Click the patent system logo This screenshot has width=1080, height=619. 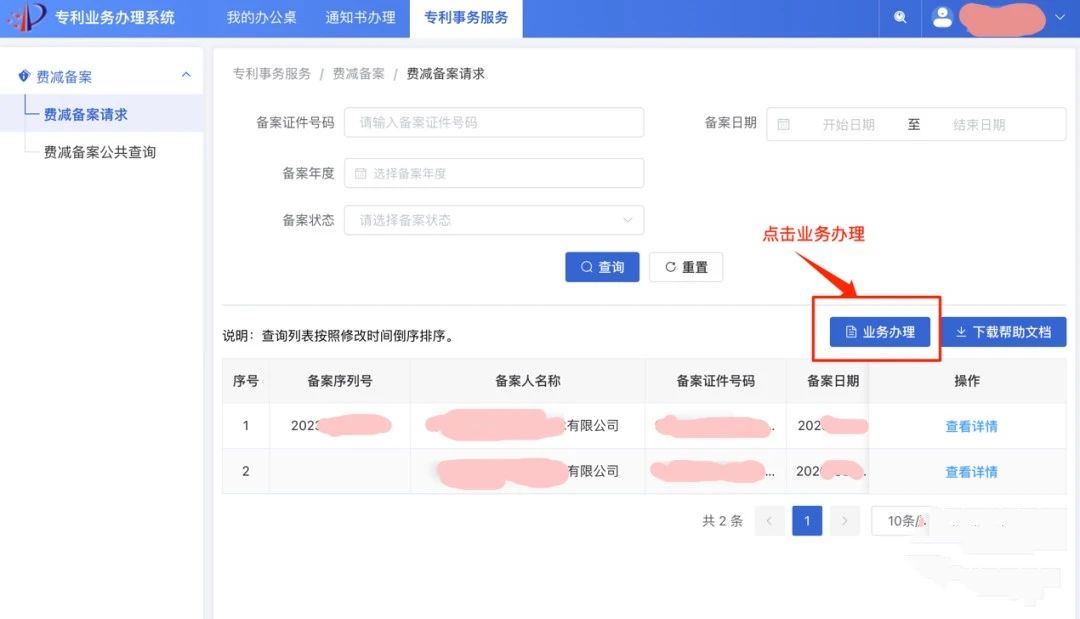(27, 17)
